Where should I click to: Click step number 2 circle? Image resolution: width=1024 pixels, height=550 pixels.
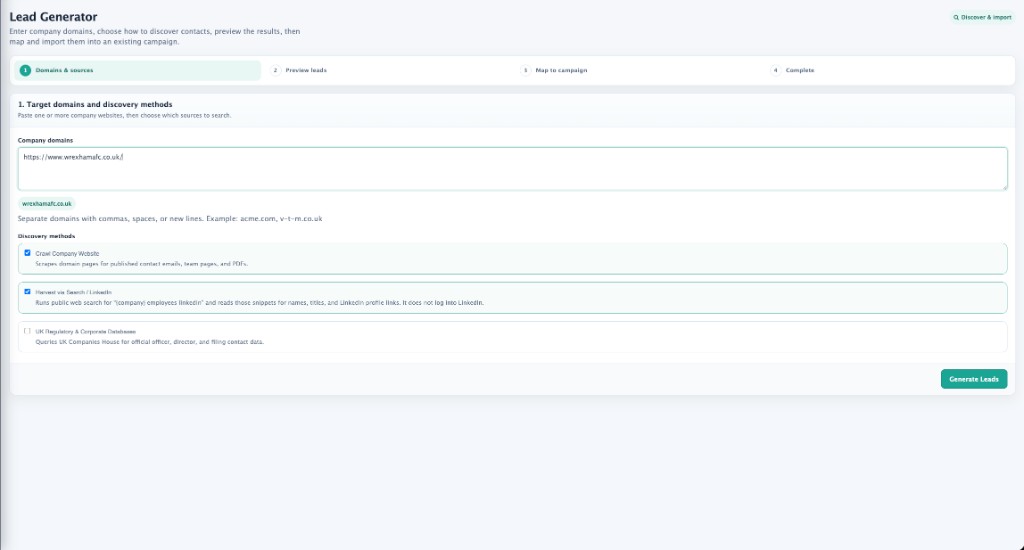[276, 70]
